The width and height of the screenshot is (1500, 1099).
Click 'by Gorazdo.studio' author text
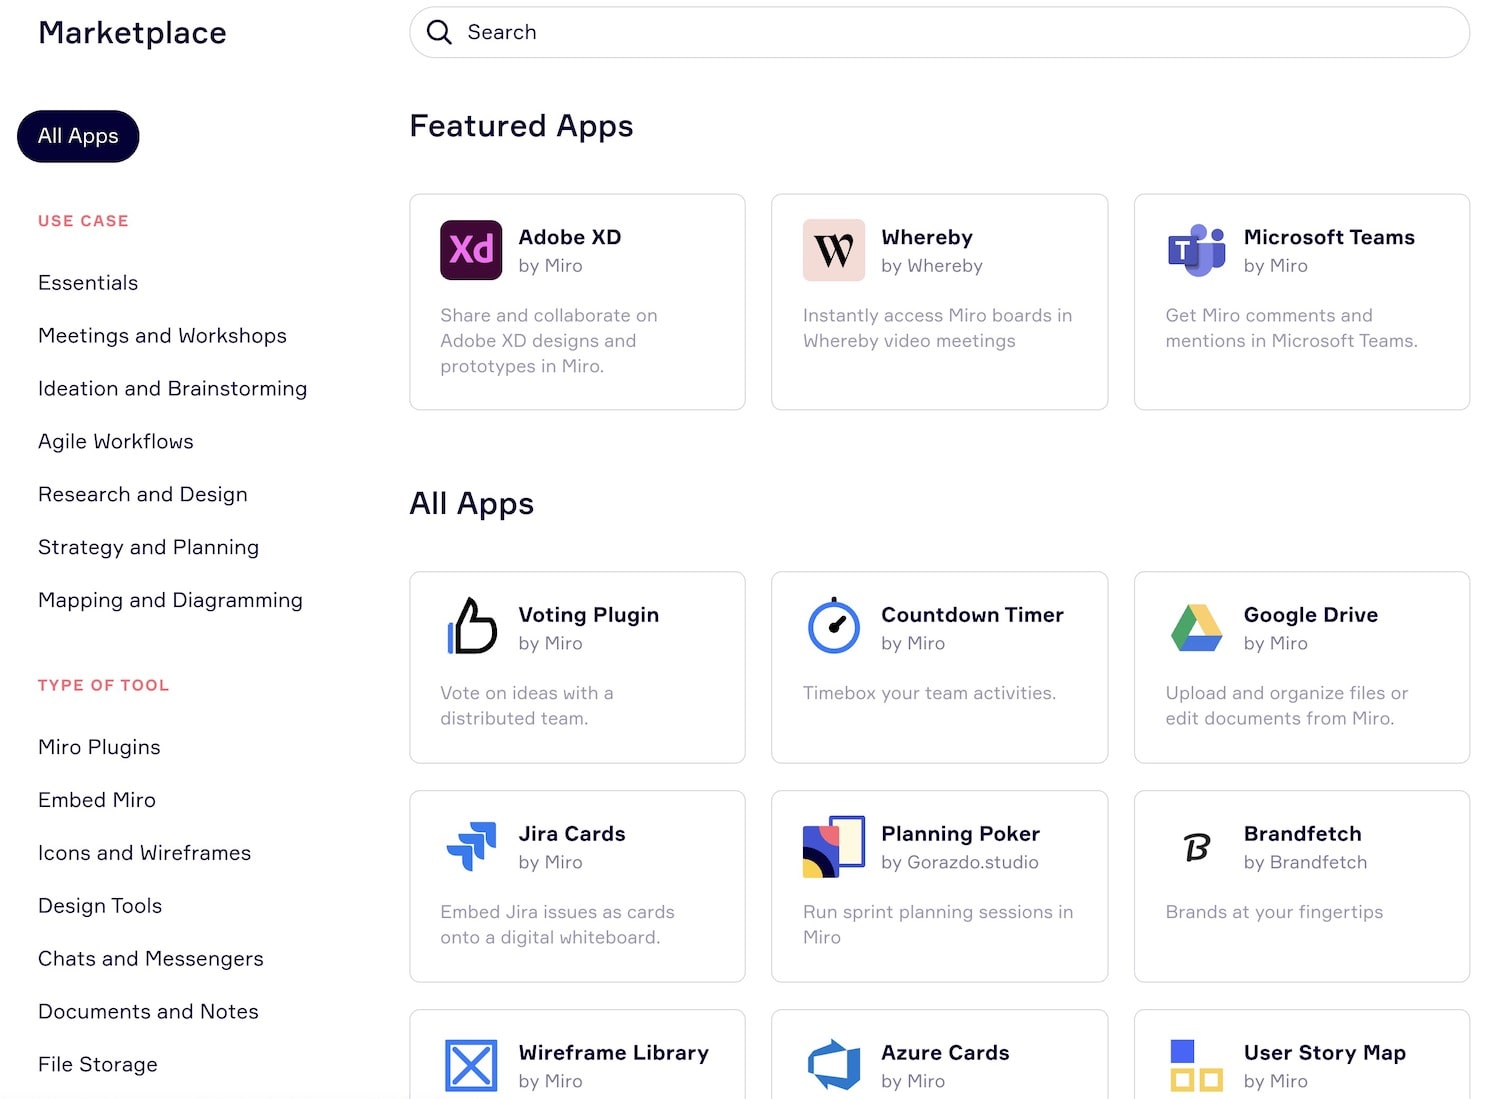[x=960, y=862]
